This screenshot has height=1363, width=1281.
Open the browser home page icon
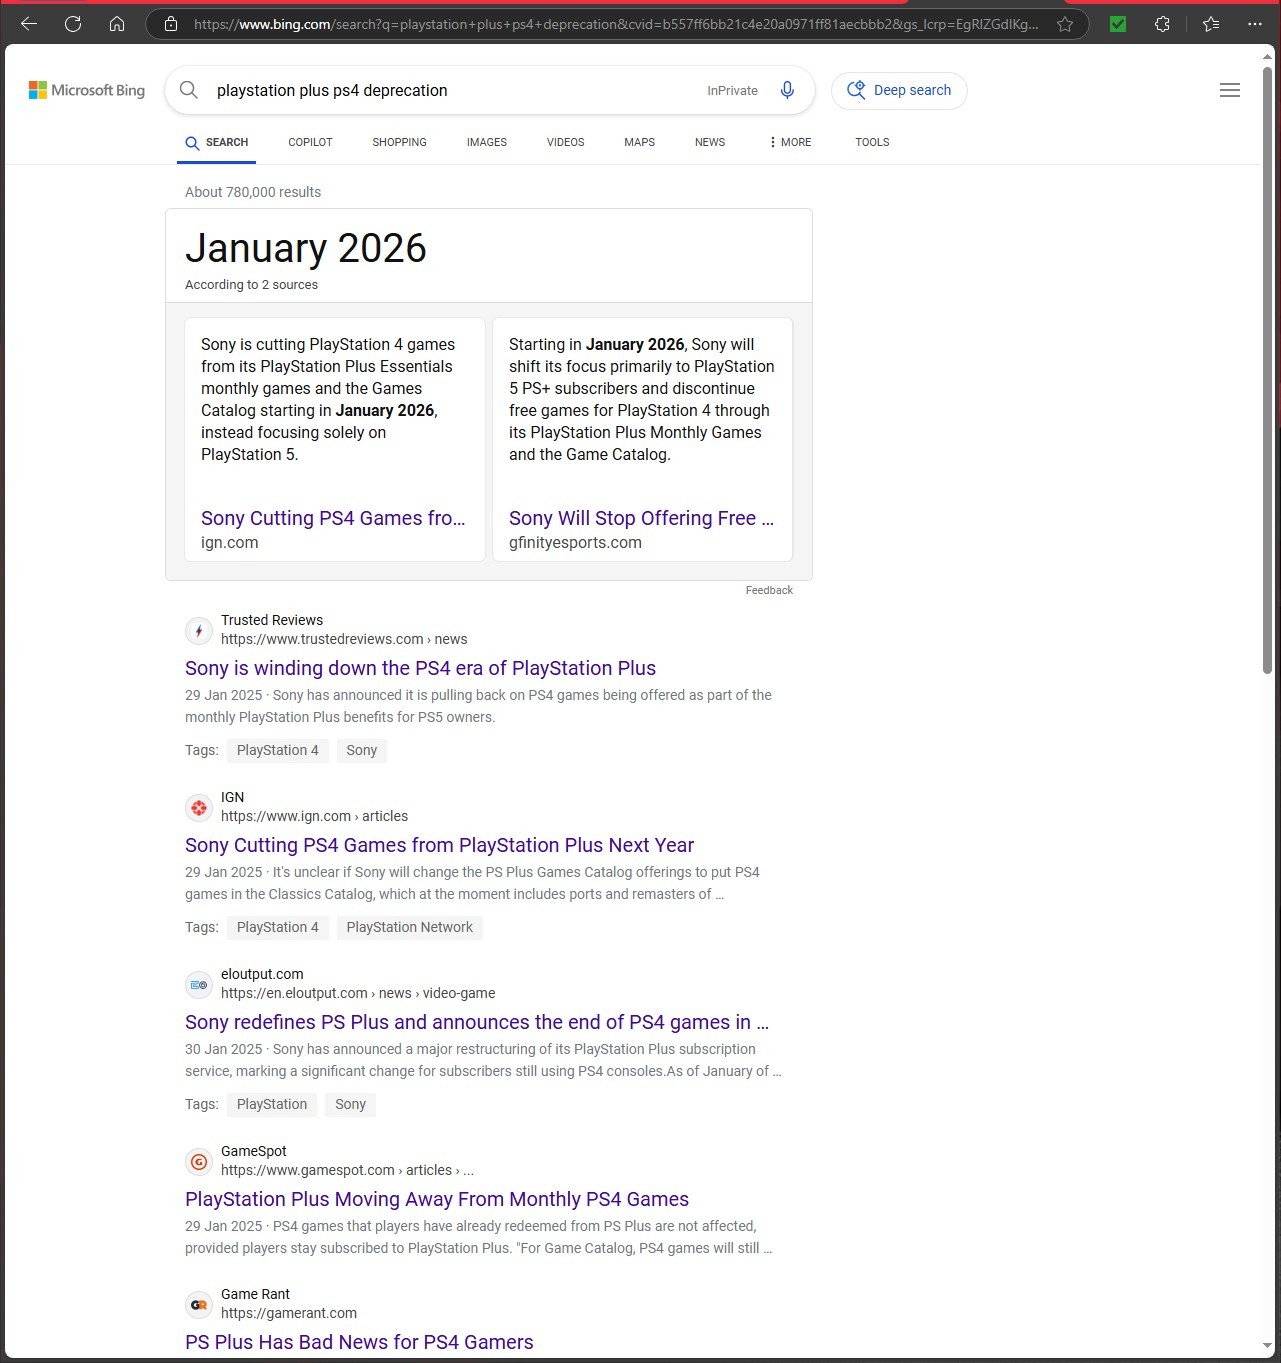point(117,24)
